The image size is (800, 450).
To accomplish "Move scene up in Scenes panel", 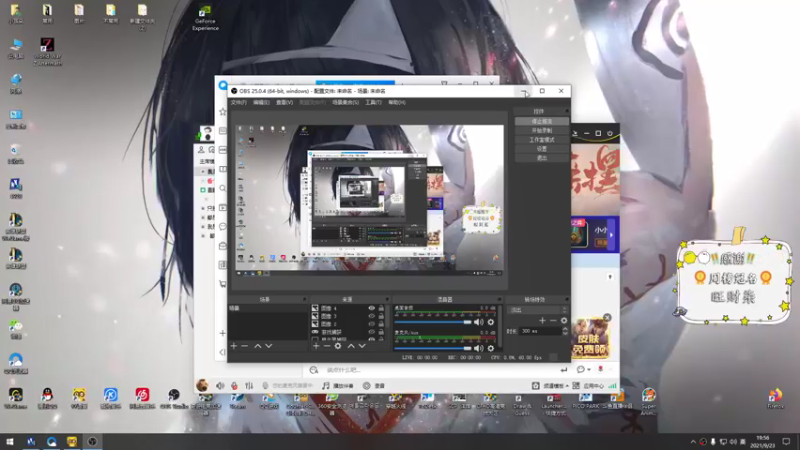I will [258, 346].
